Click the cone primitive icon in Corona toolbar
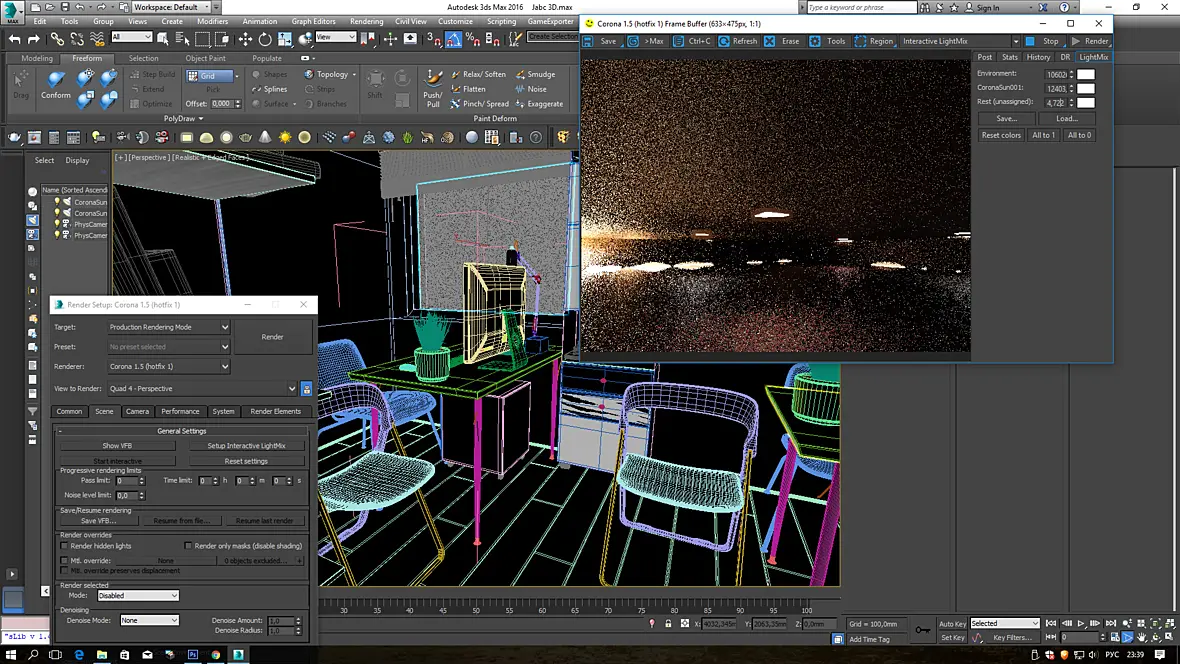Image resolution: width=1180 pixels, height=664 pixels. click(265, 138)
